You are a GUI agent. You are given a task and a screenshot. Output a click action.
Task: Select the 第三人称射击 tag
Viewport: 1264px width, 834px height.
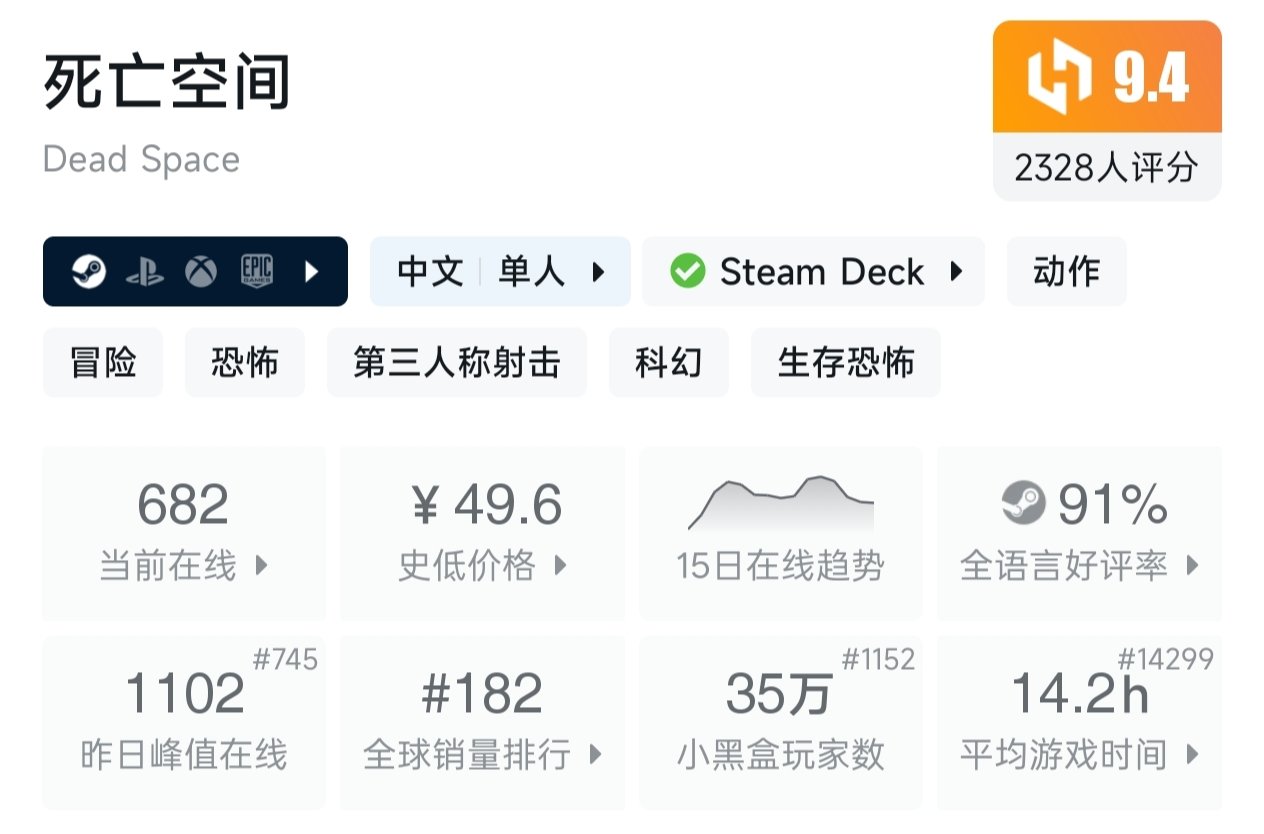coord(456,363)
